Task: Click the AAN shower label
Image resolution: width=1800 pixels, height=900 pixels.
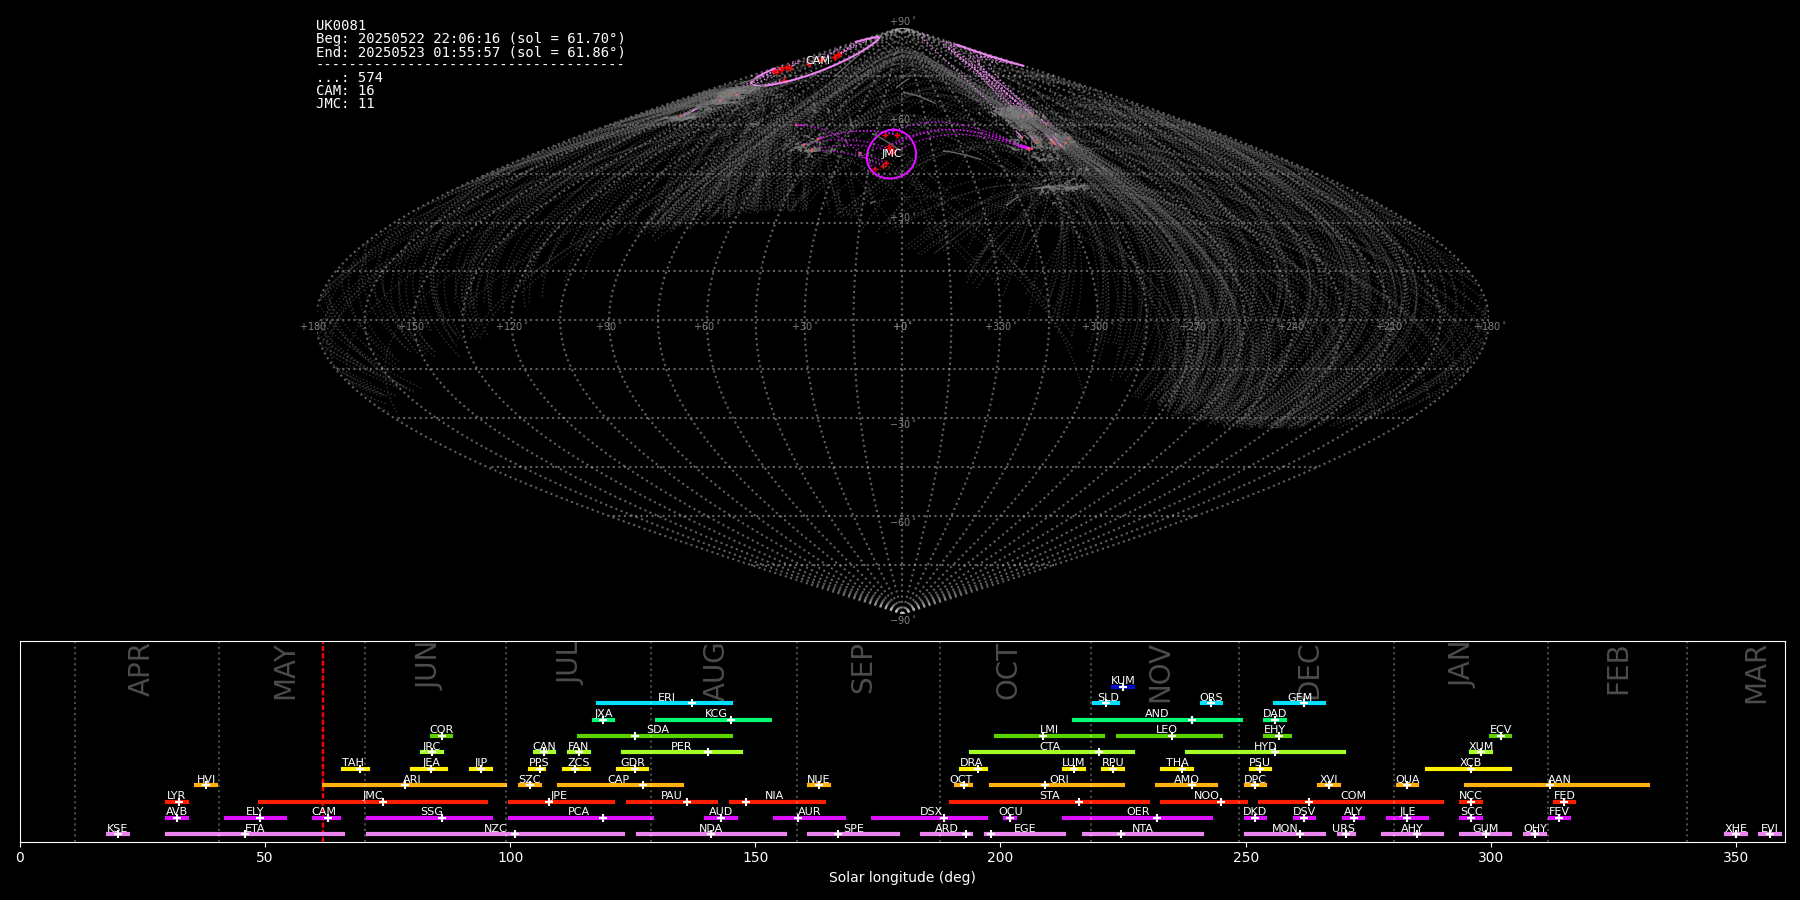Action: [x=1559, y=780]
